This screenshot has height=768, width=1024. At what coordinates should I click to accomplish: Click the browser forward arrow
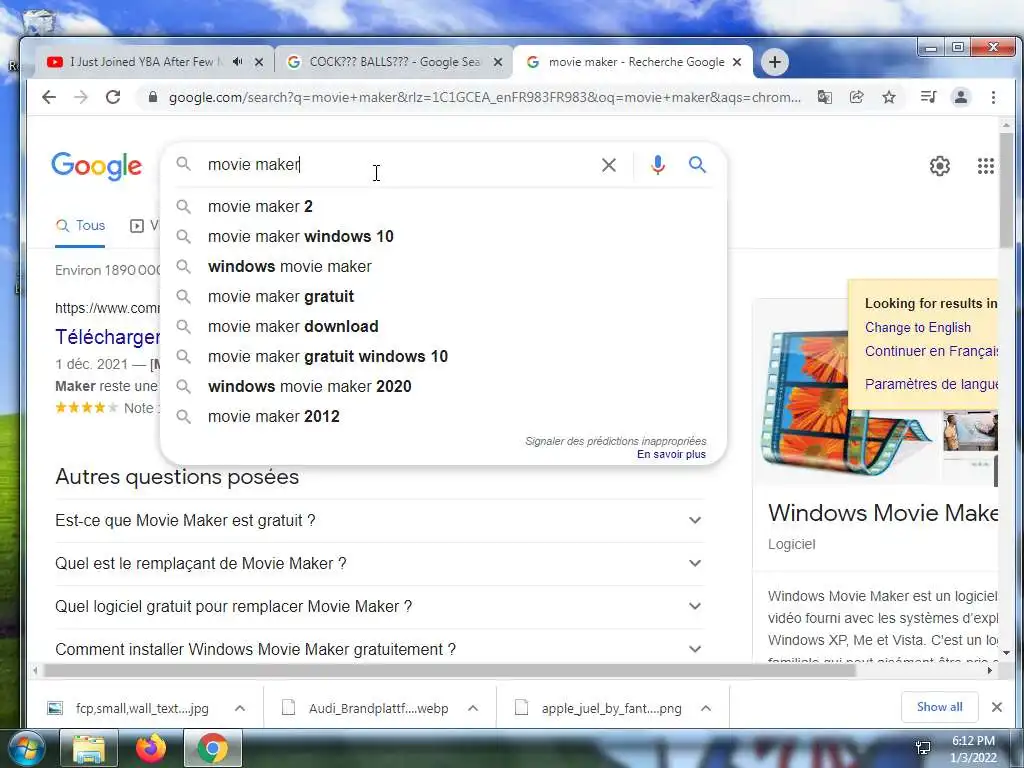[81, 97]
